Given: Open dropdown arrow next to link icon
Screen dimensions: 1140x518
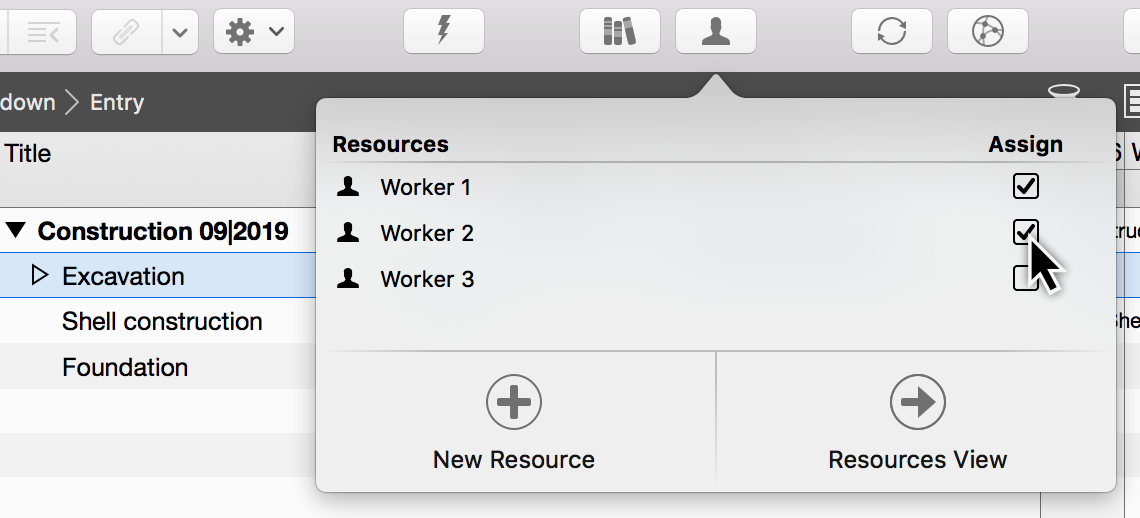Looking at the screenshot, I should click(179, 32).
